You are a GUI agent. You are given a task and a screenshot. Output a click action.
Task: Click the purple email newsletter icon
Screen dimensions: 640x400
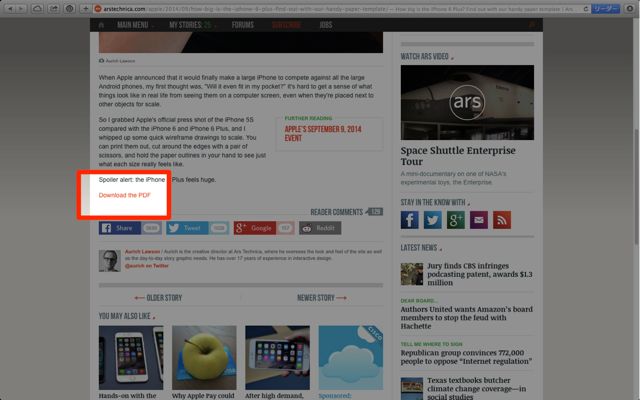click(479, 220)
